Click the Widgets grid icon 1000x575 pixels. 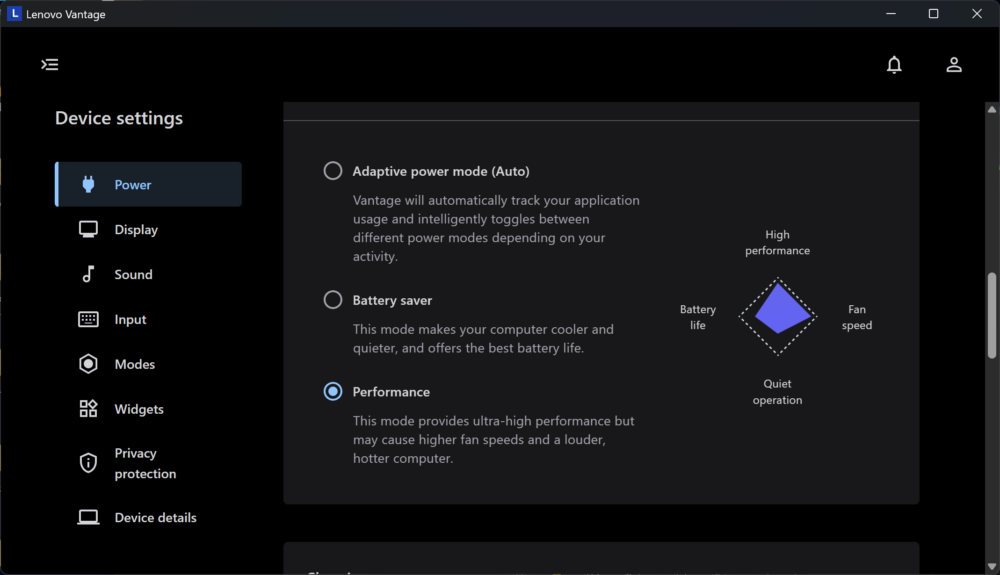pyautogui.click(x=88, y=409)
